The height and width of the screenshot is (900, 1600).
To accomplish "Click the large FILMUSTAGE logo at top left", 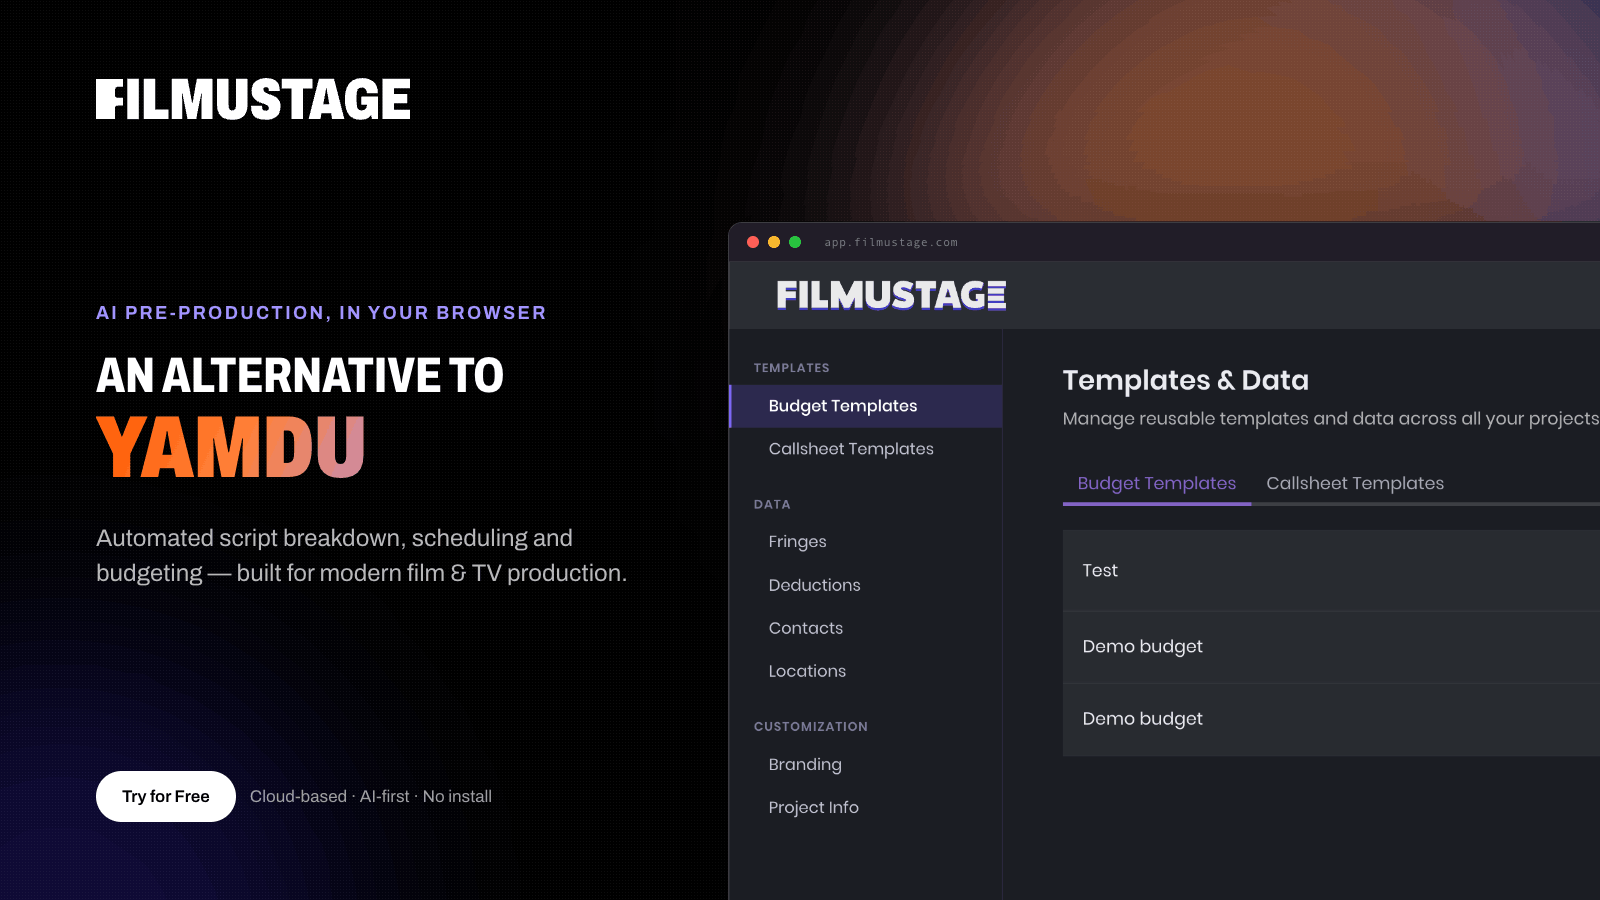I will [x=253, y=100].
